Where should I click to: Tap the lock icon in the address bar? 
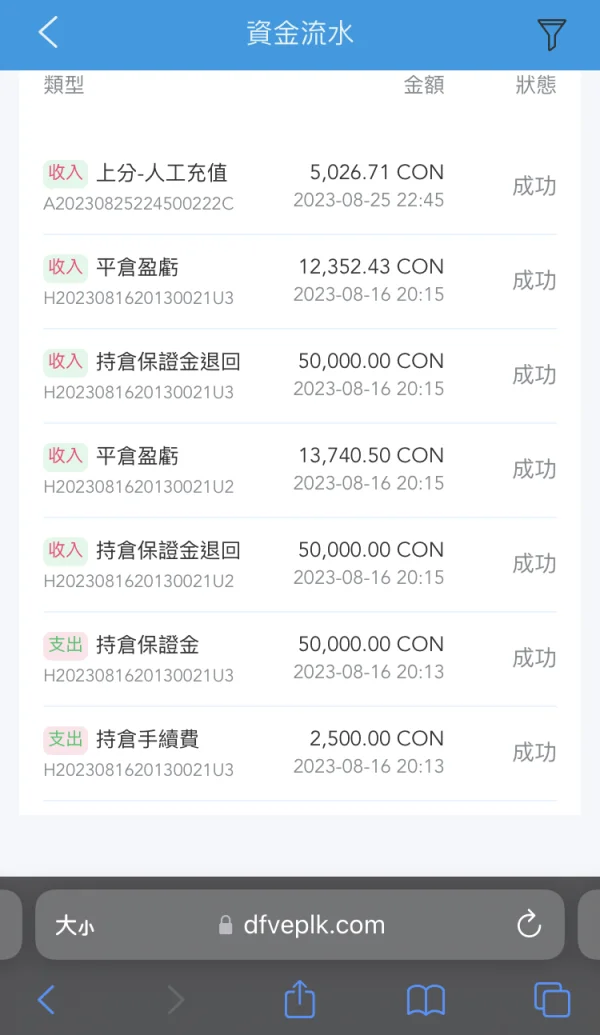pyautogui.click(x=226, y=926)
